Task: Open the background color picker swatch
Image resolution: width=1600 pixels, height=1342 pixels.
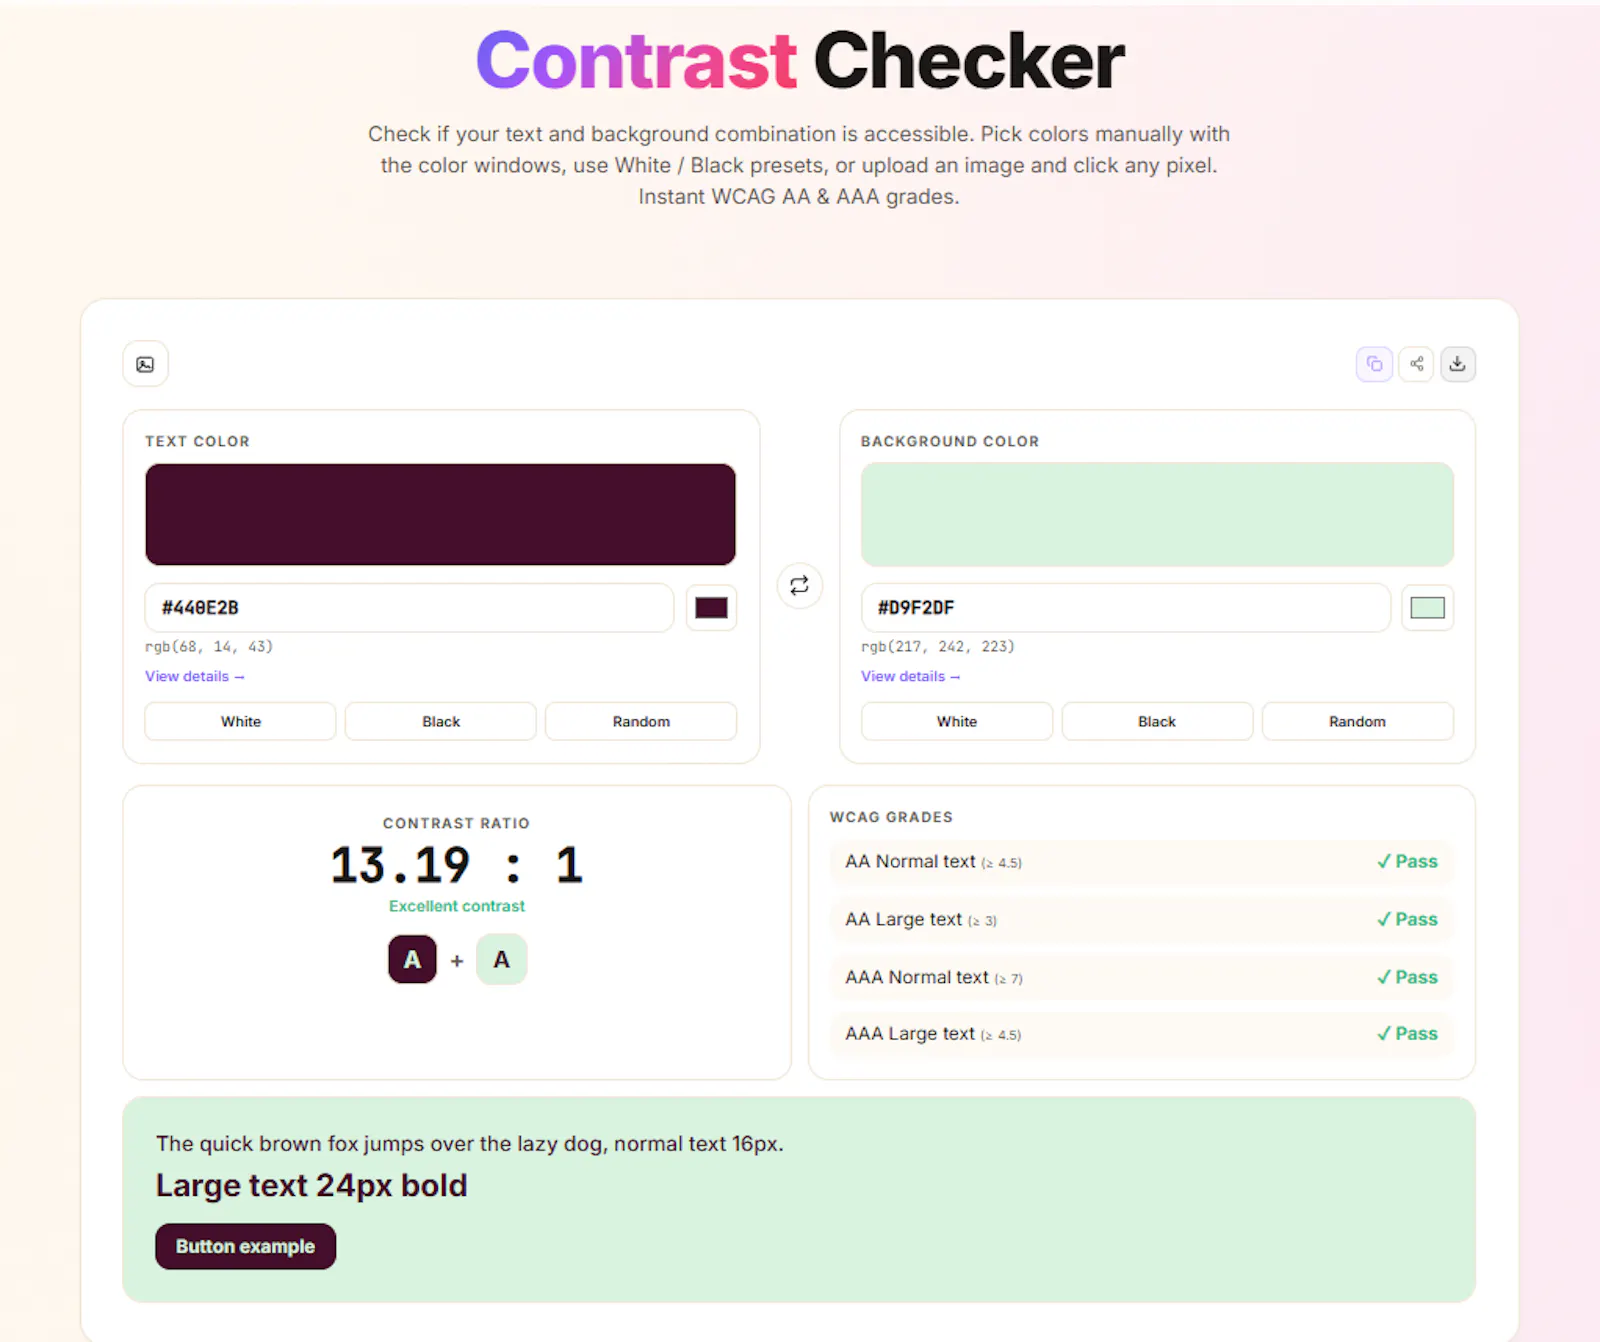Action: pos(1427,608)
